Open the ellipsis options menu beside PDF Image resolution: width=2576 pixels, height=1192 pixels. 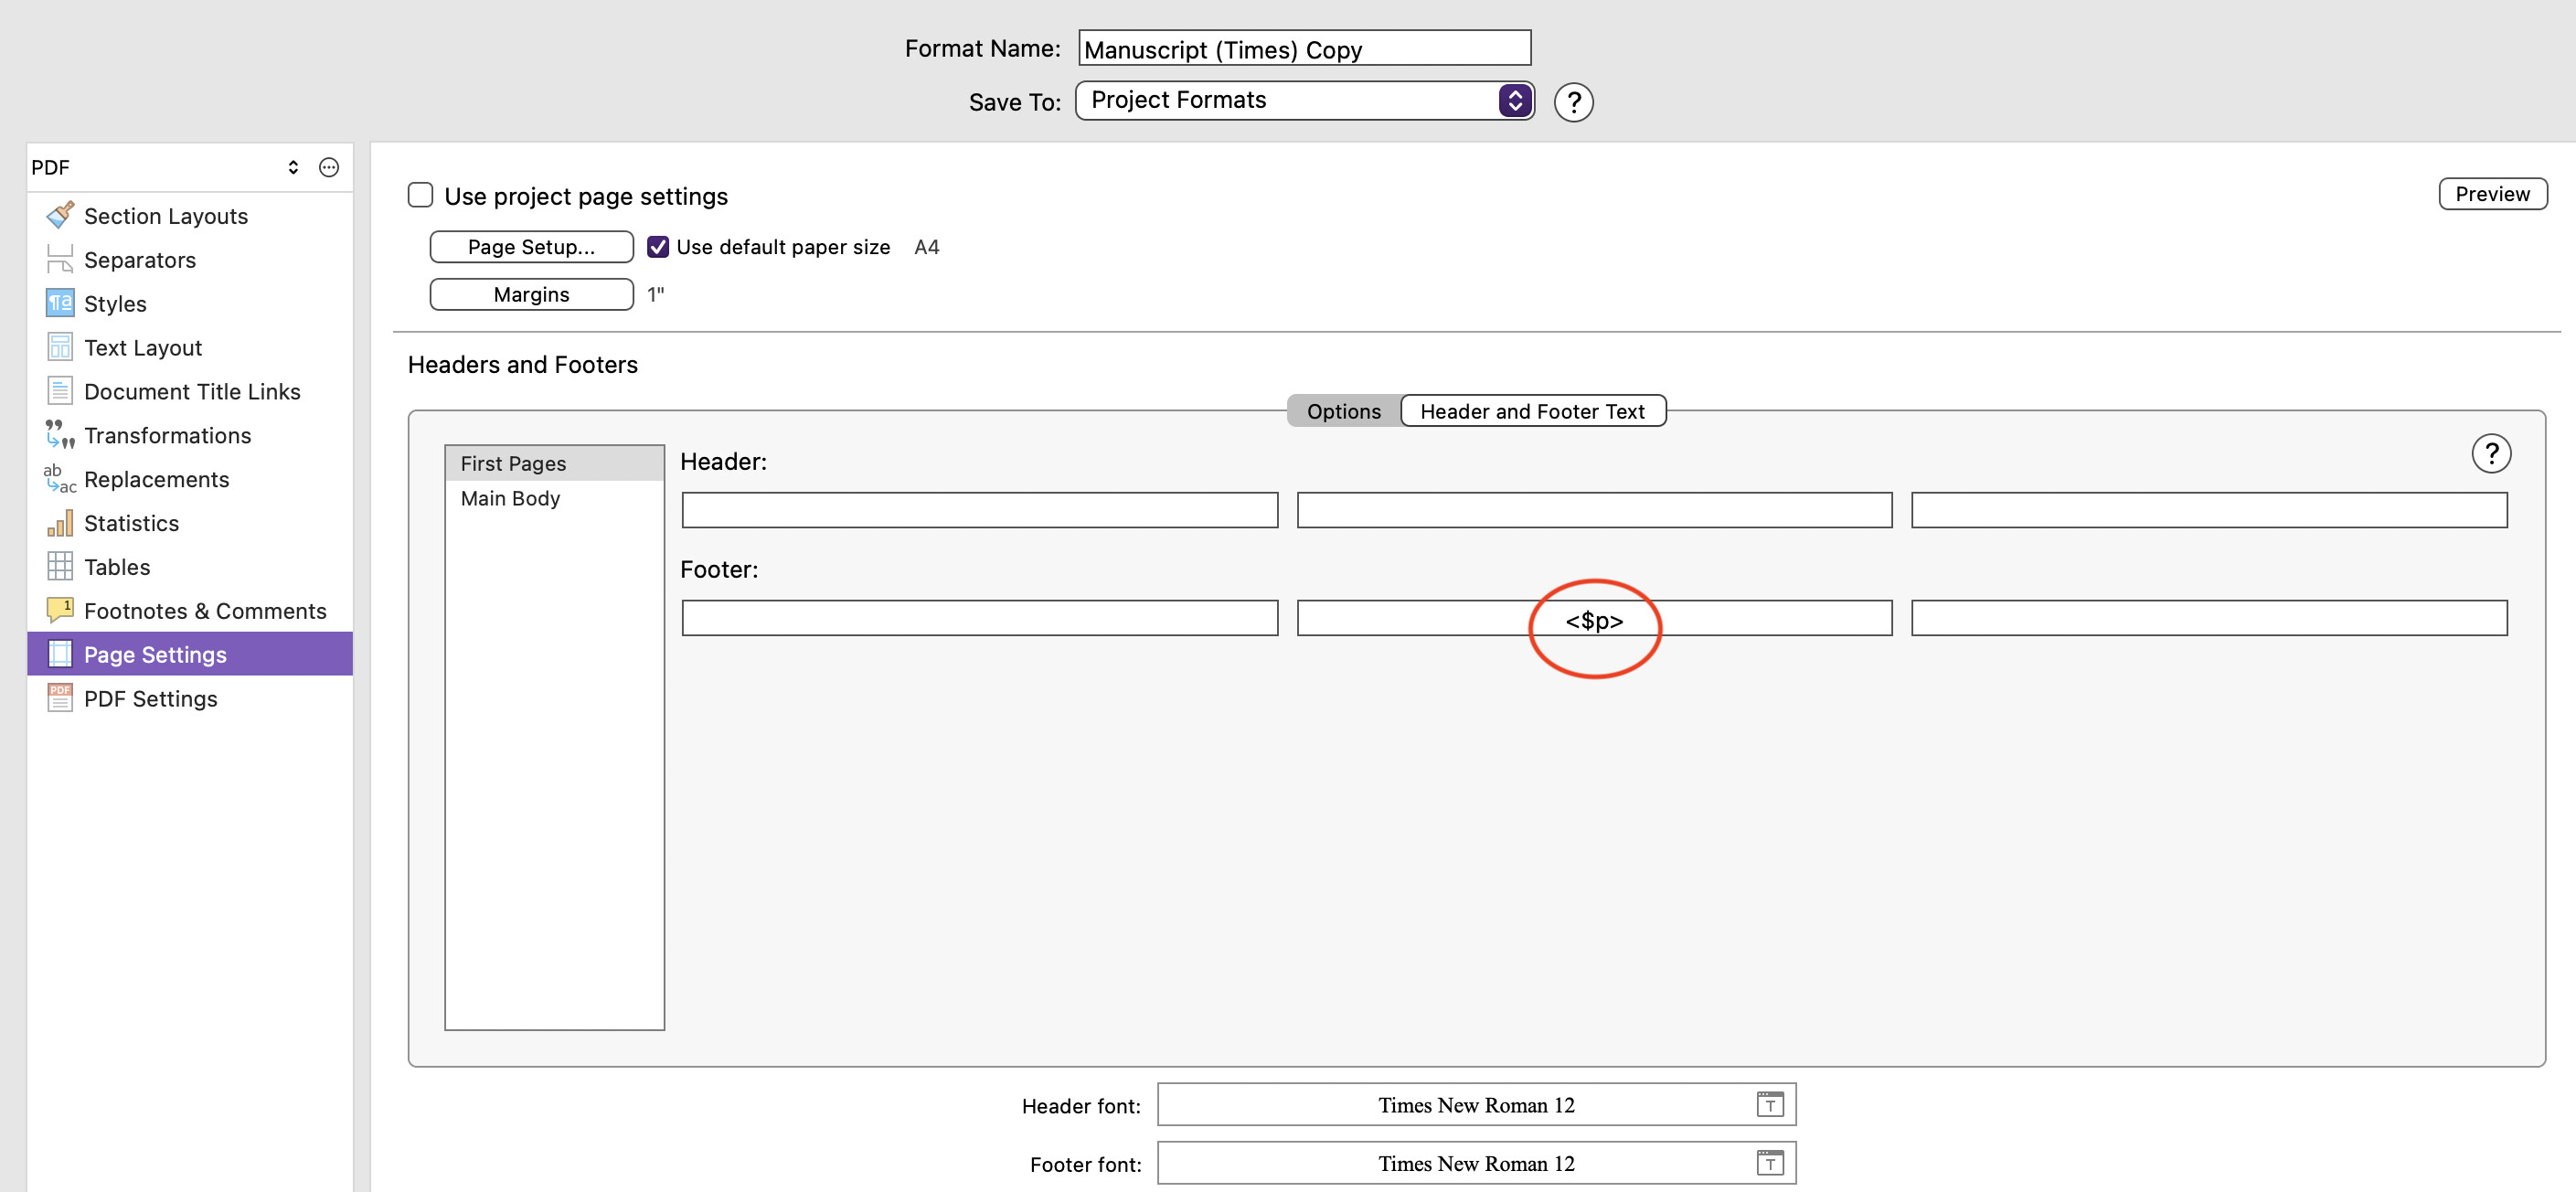coord(329,167)
